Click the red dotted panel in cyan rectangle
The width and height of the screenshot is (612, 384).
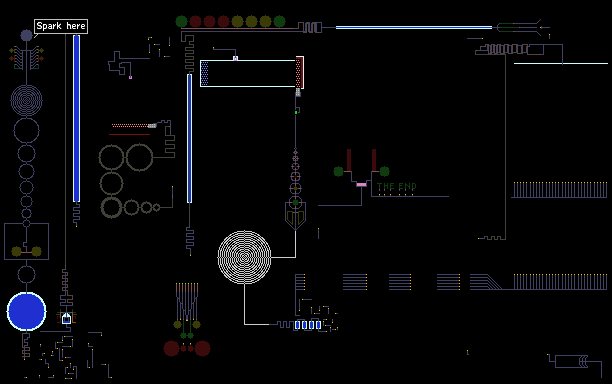299,73
